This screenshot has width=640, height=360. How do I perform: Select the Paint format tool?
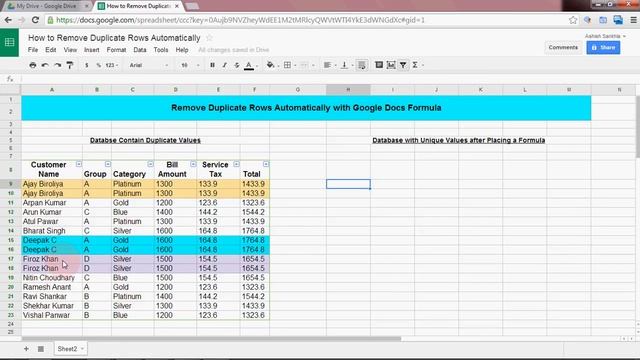click(70, 65)
